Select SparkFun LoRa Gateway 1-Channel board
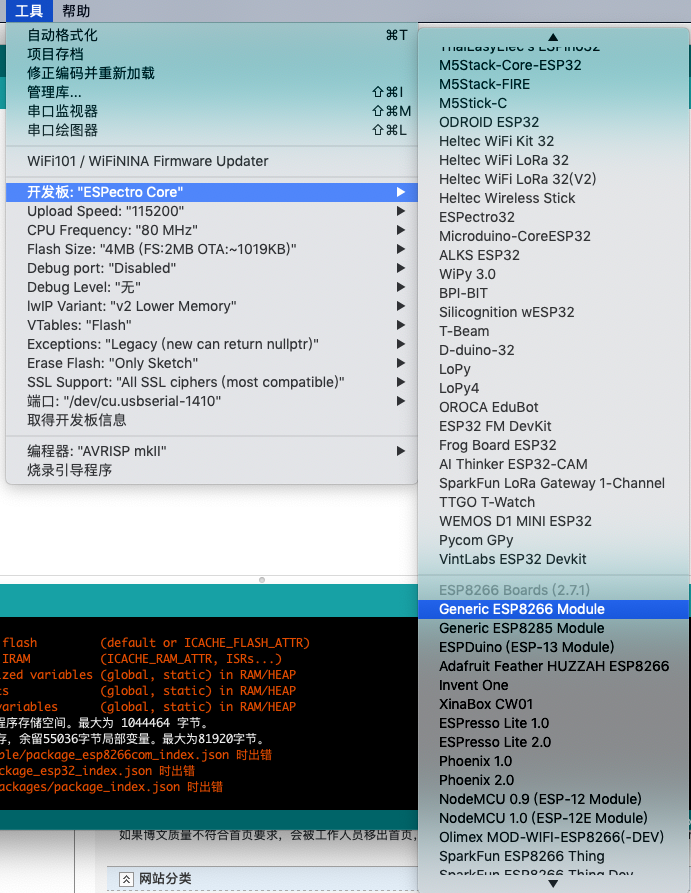This screenshot has width=691, height=893. (x=553, y=483)
